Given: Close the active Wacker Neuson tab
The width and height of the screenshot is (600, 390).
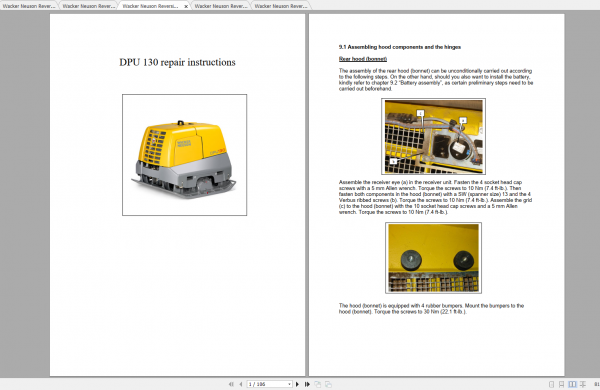Looking at the screenshot, I should point(186,6).
